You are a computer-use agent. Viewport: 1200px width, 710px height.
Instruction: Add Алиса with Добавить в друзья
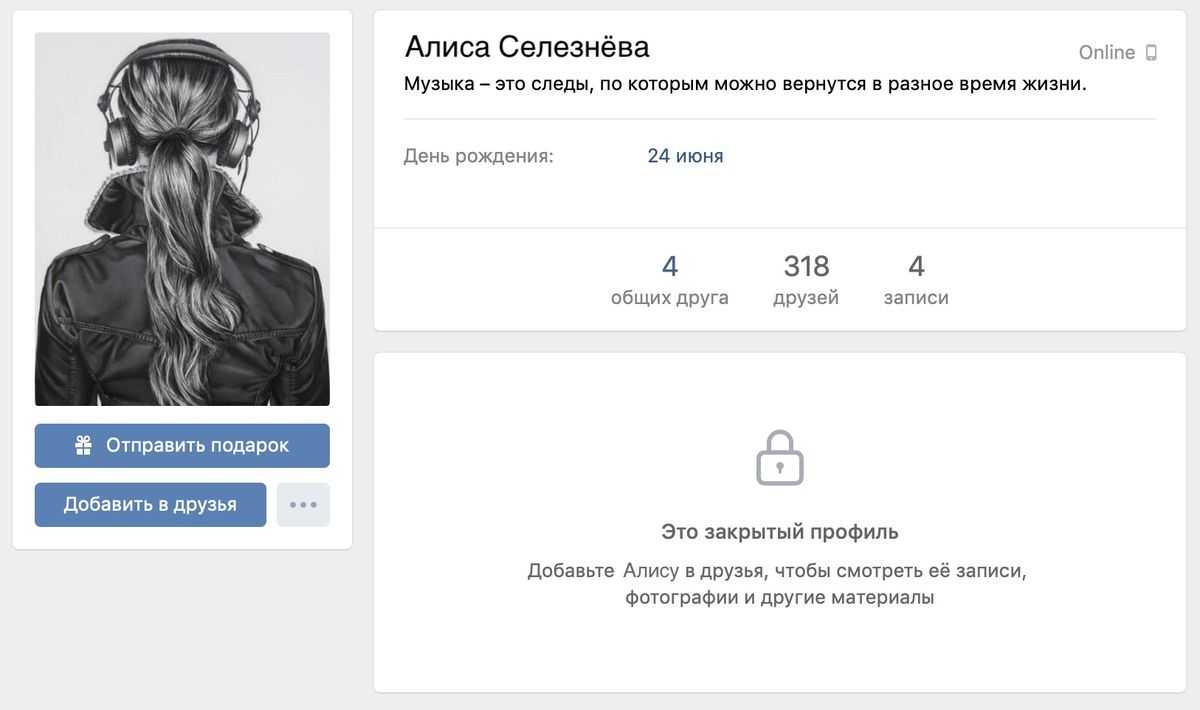pyautogui.click(x=150, y=505)
